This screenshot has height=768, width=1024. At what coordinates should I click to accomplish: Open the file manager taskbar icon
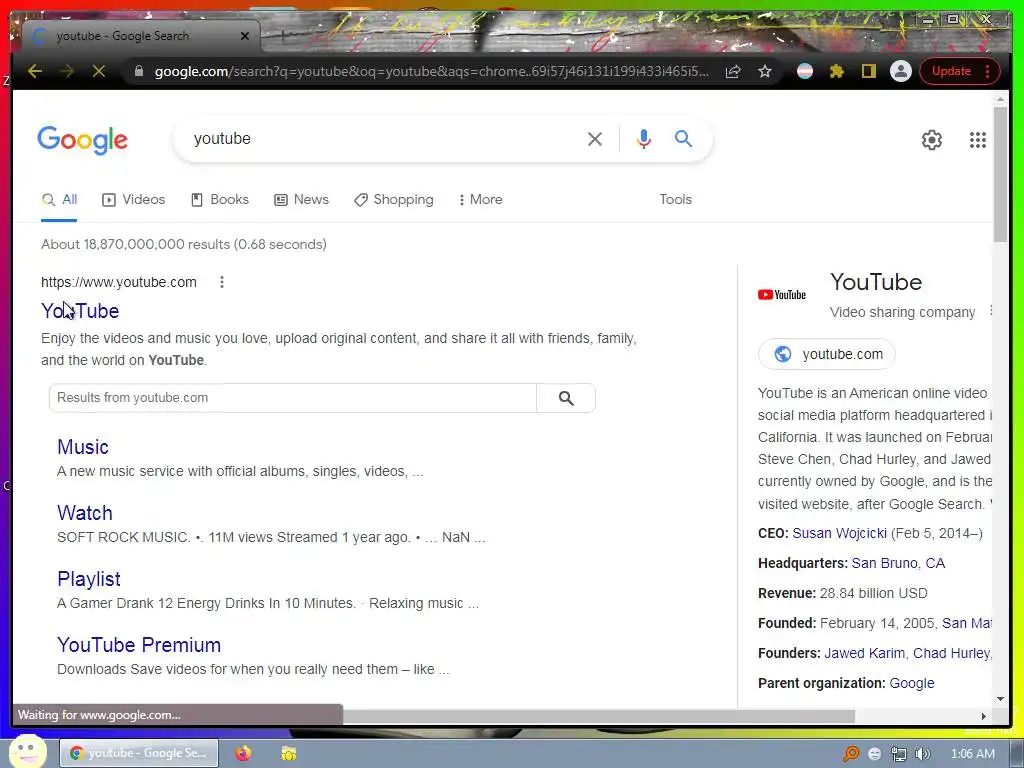click(x=289, y=753)
